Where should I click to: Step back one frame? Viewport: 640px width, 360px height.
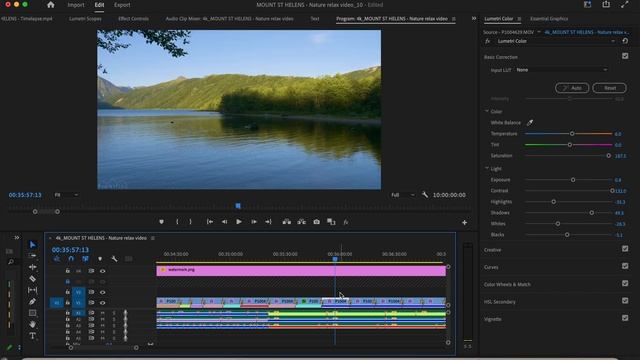pos(224,222)
